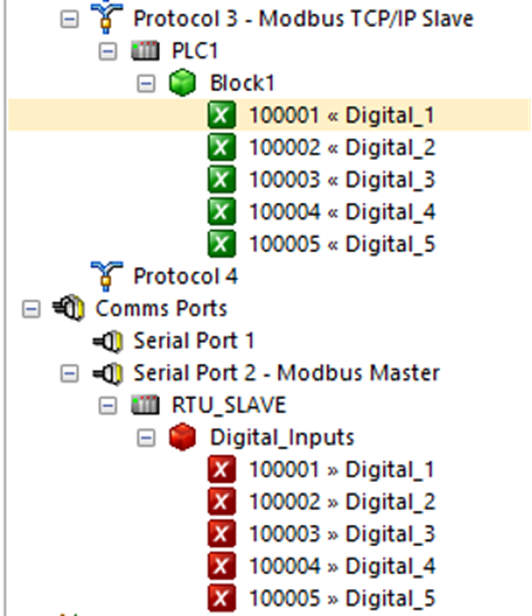Collapse the Protocol 3 Modbus TCP/IP Slave node
This screenshot has width=532, height=616.
coord(70,19)
